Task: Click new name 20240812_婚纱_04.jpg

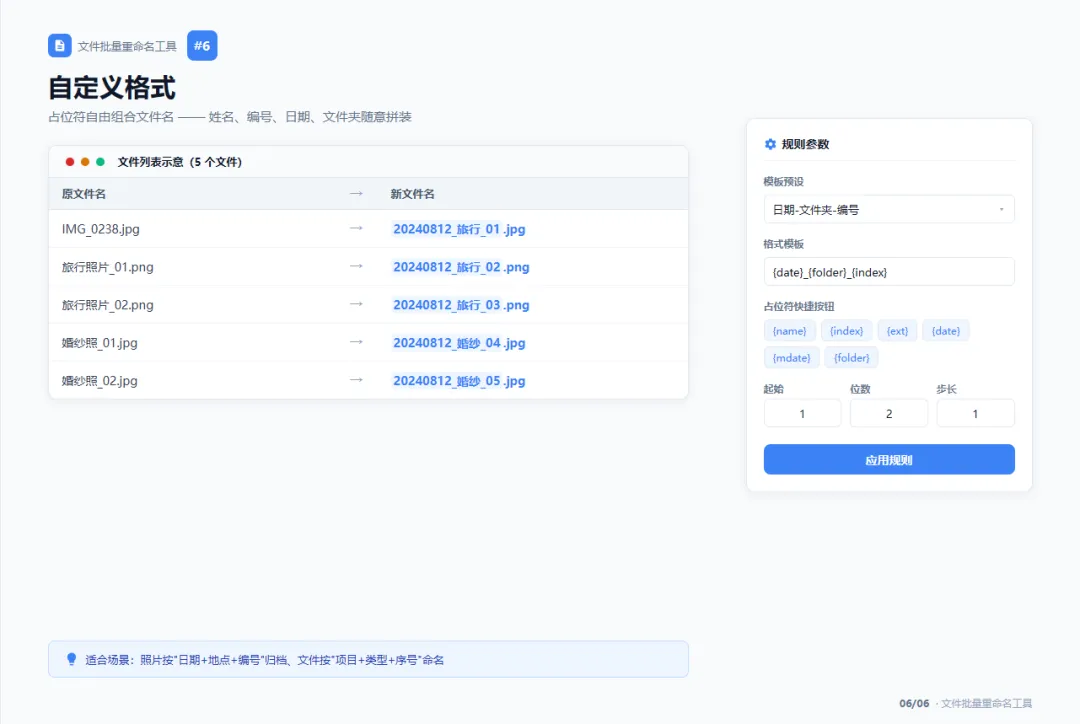Action: click(459, 342)
